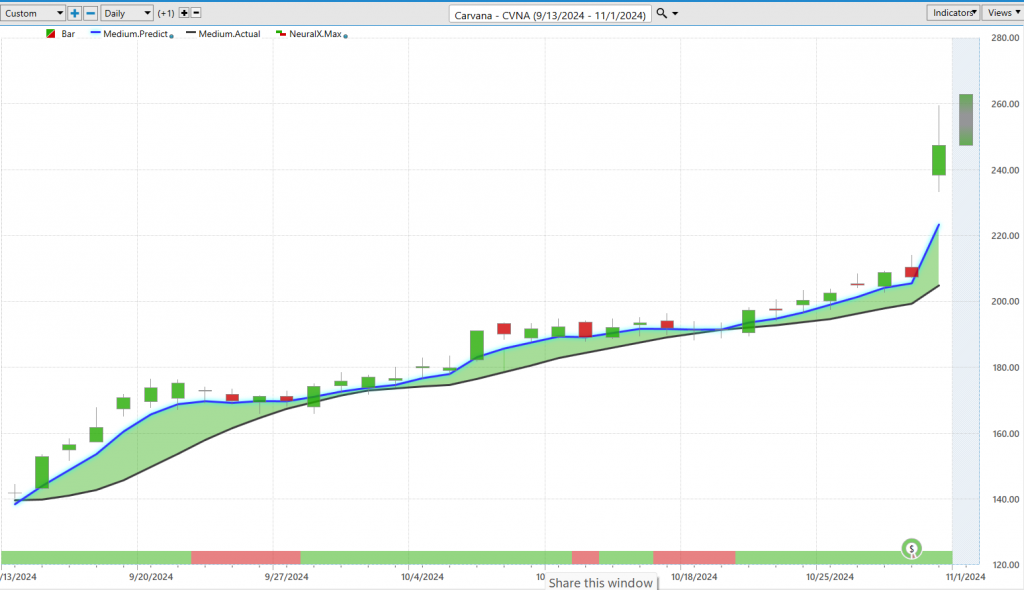The image size is (1024, 590).
Task: Click the black plus forecast increment button
Action: coord(184,13)
